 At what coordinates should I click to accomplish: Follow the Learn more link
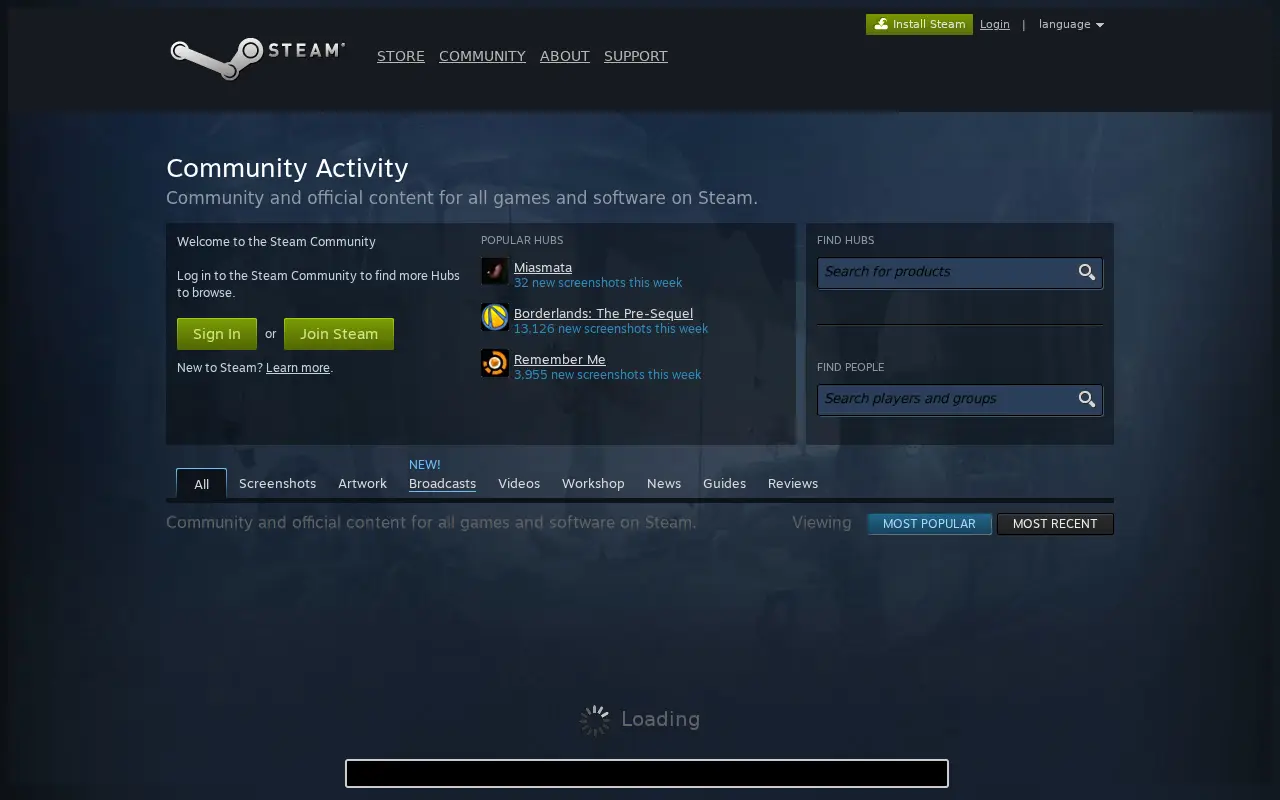[x=298, y=368]
